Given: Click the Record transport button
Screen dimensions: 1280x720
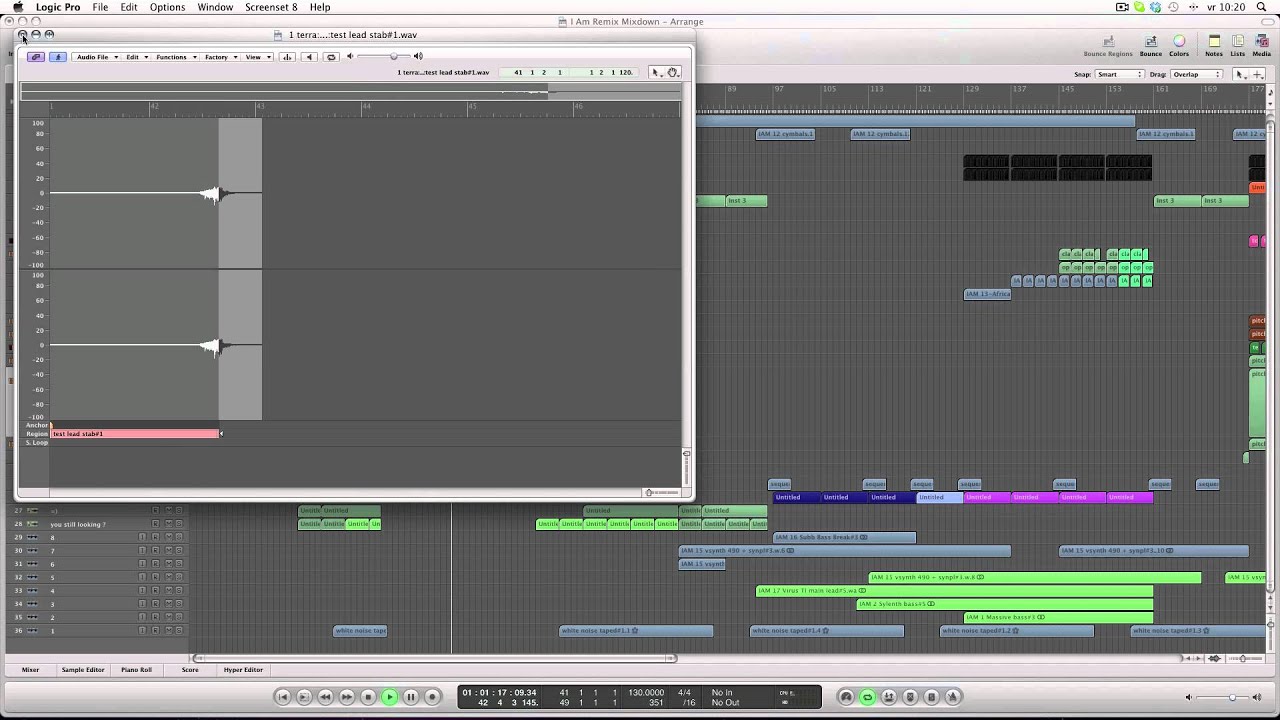Looking at the screenshot, I should point(432,697).
